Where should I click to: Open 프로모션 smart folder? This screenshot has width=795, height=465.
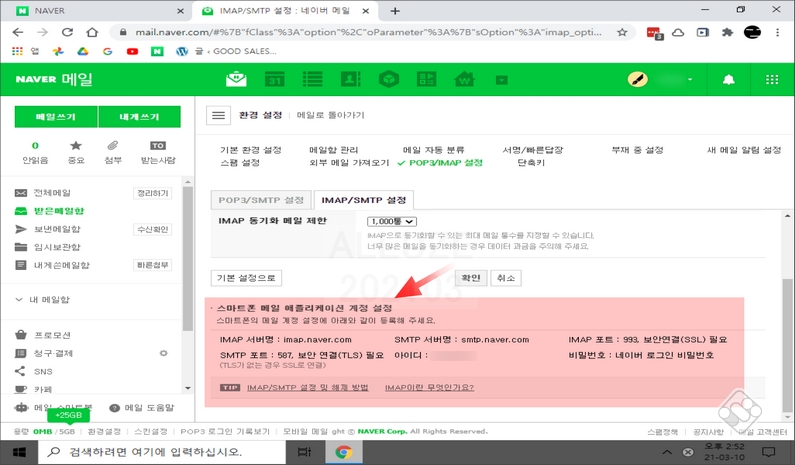52,335
